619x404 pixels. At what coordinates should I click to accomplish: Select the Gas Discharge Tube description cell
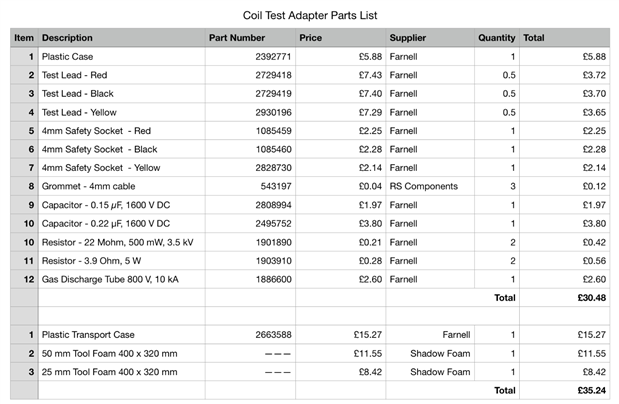coord(110,278)
